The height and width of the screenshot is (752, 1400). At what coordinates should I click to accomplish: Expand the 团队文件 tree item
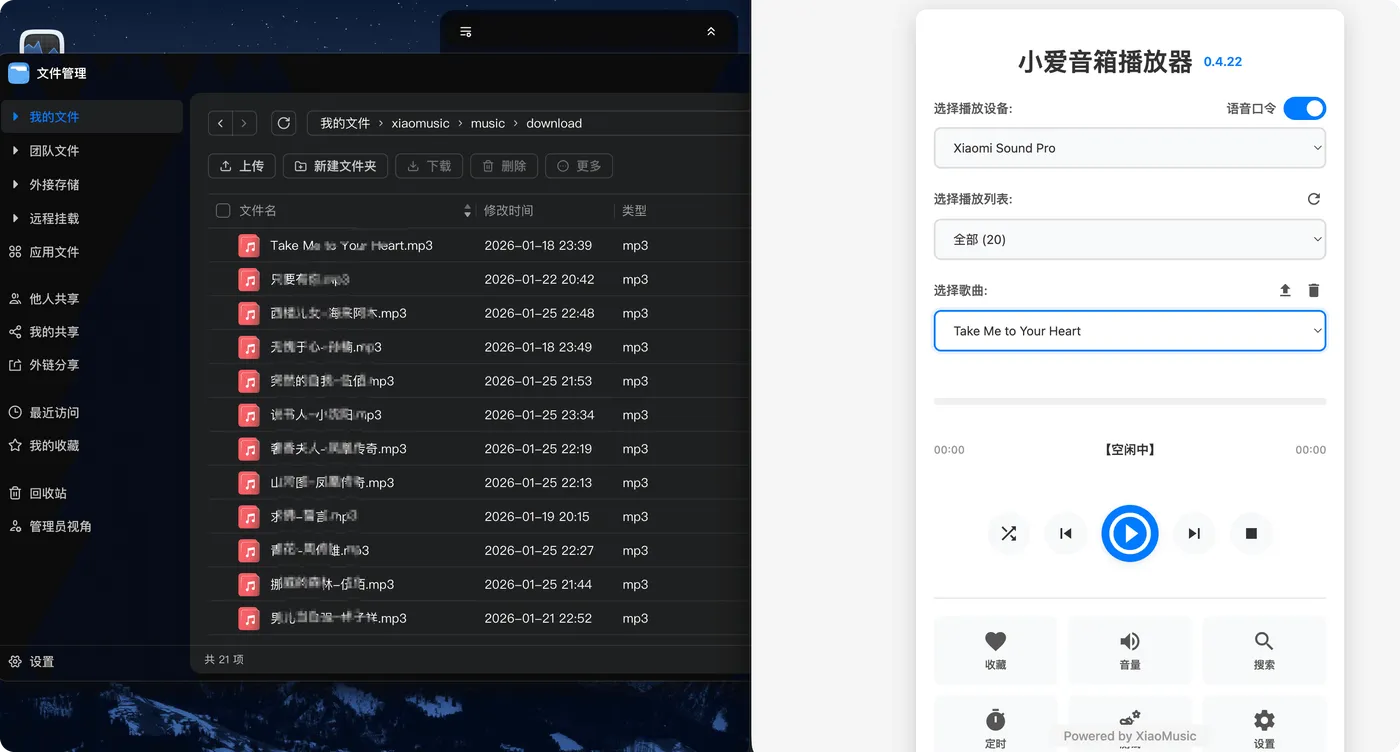click(x=15, y=151)
